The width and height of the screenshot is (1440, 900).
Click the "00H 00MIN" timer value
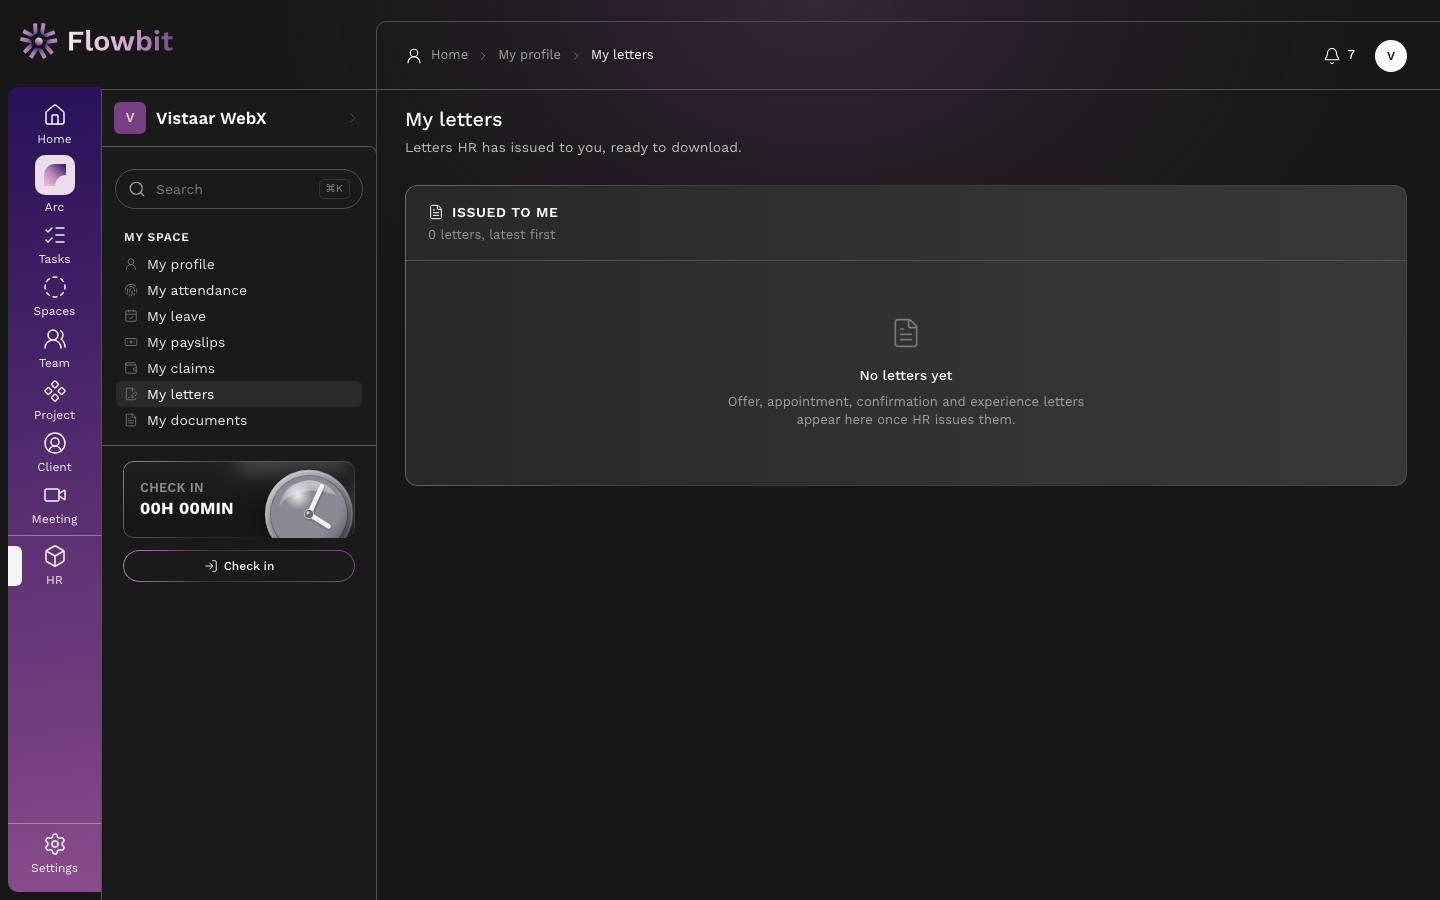click(187, 508)
